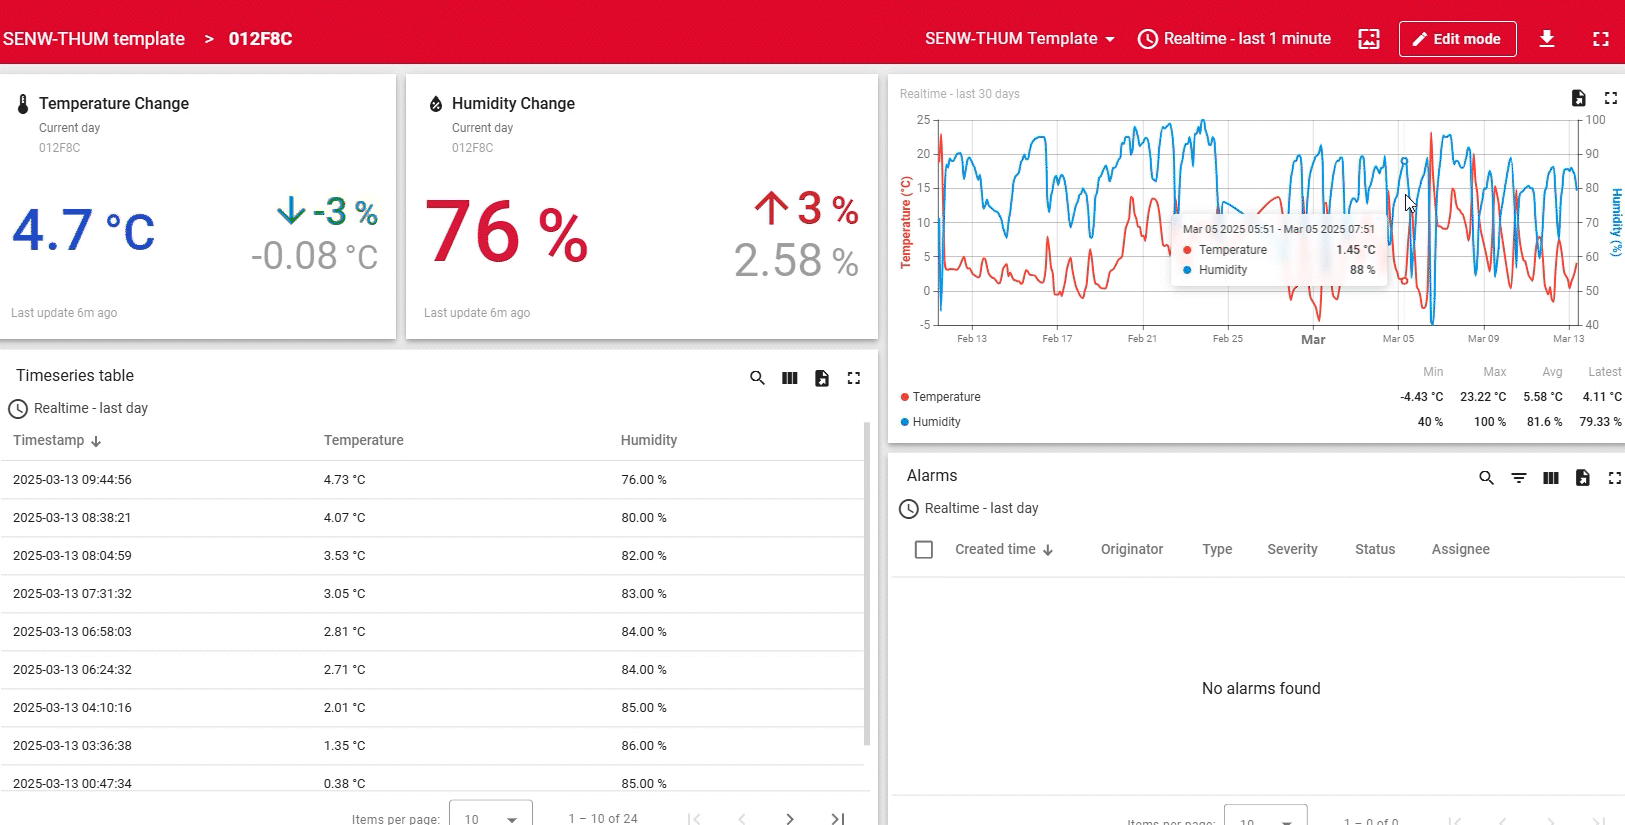Open the Realtime - last 1 minute time window
Viewport: 1625px width, 825px height.
tap(1235, 39)
